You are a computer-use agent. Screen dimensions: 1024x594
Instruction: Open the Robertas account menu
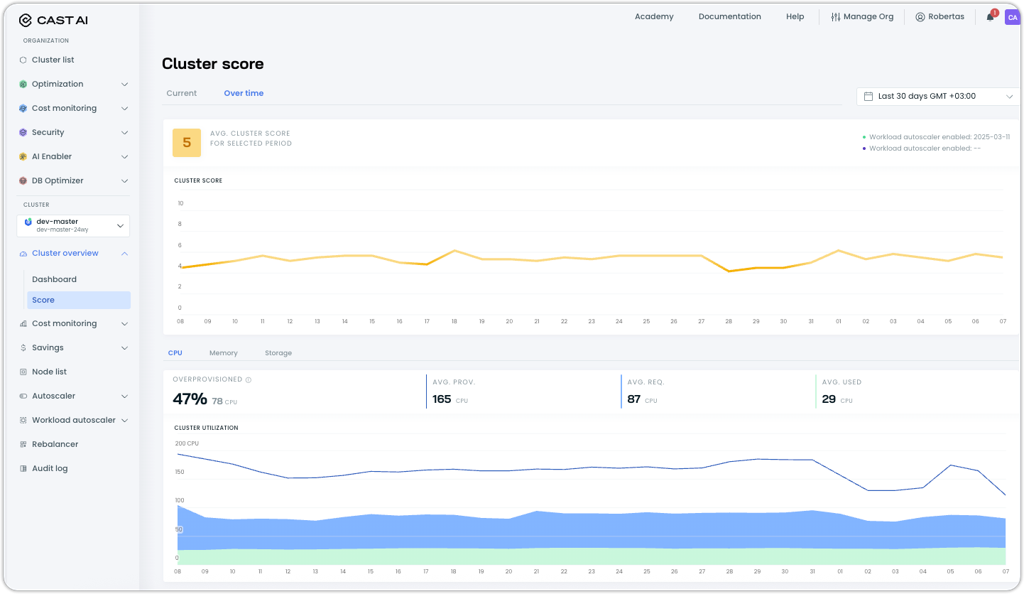(940, 17)
